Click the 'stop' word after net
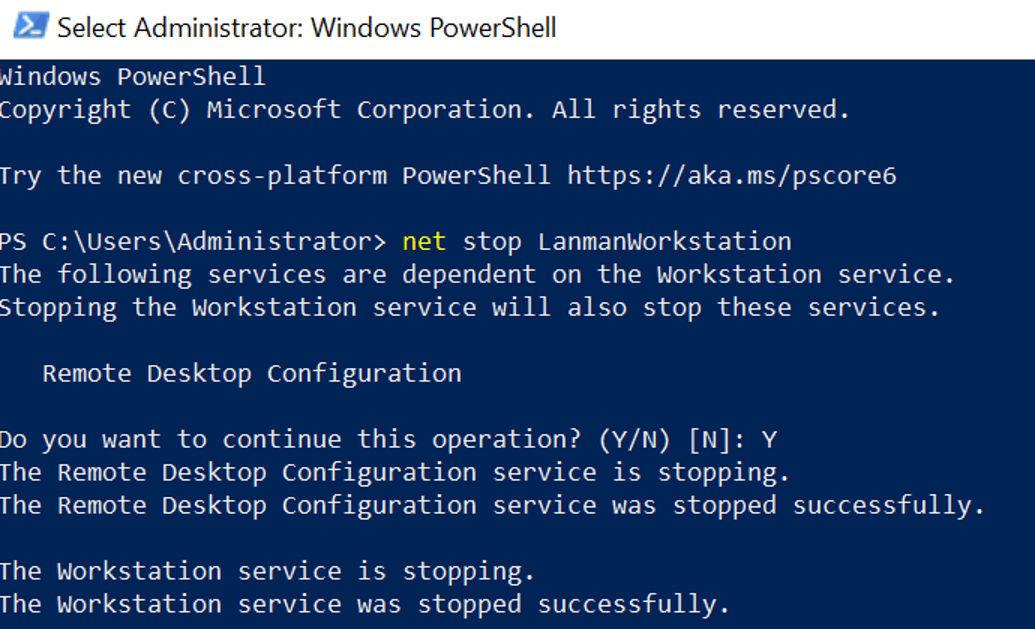 point(492,242)
